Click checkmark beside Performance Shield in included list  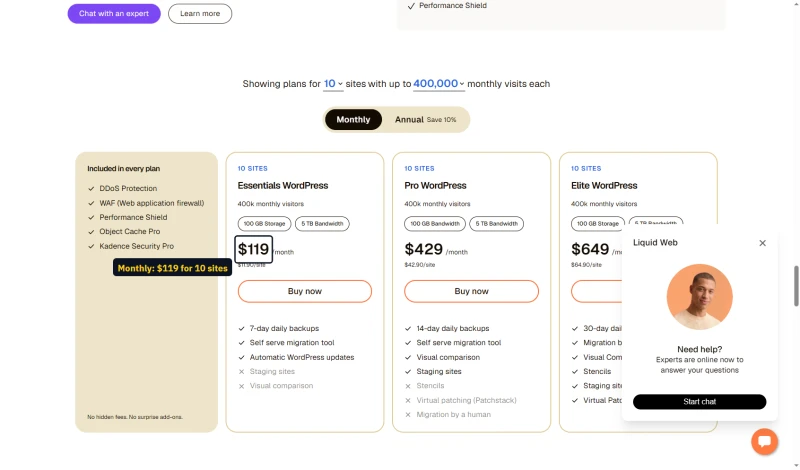(x=91, y=217)
